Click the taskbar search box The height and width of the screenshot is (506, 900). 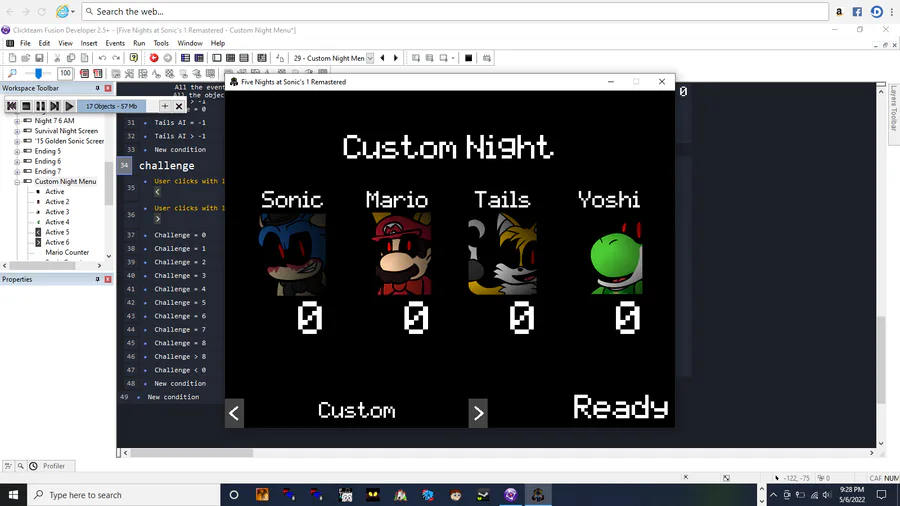[124, 495]
